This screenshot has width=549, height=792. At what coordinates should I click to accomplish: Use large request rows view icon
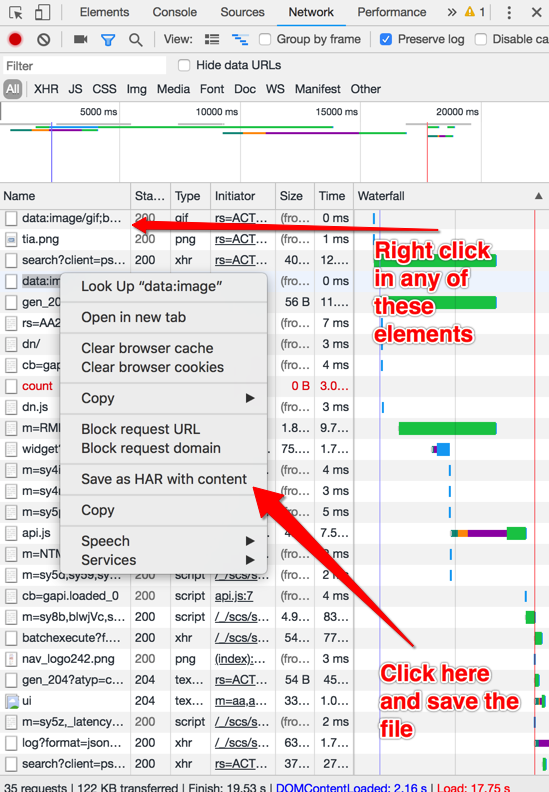point(212,39)
